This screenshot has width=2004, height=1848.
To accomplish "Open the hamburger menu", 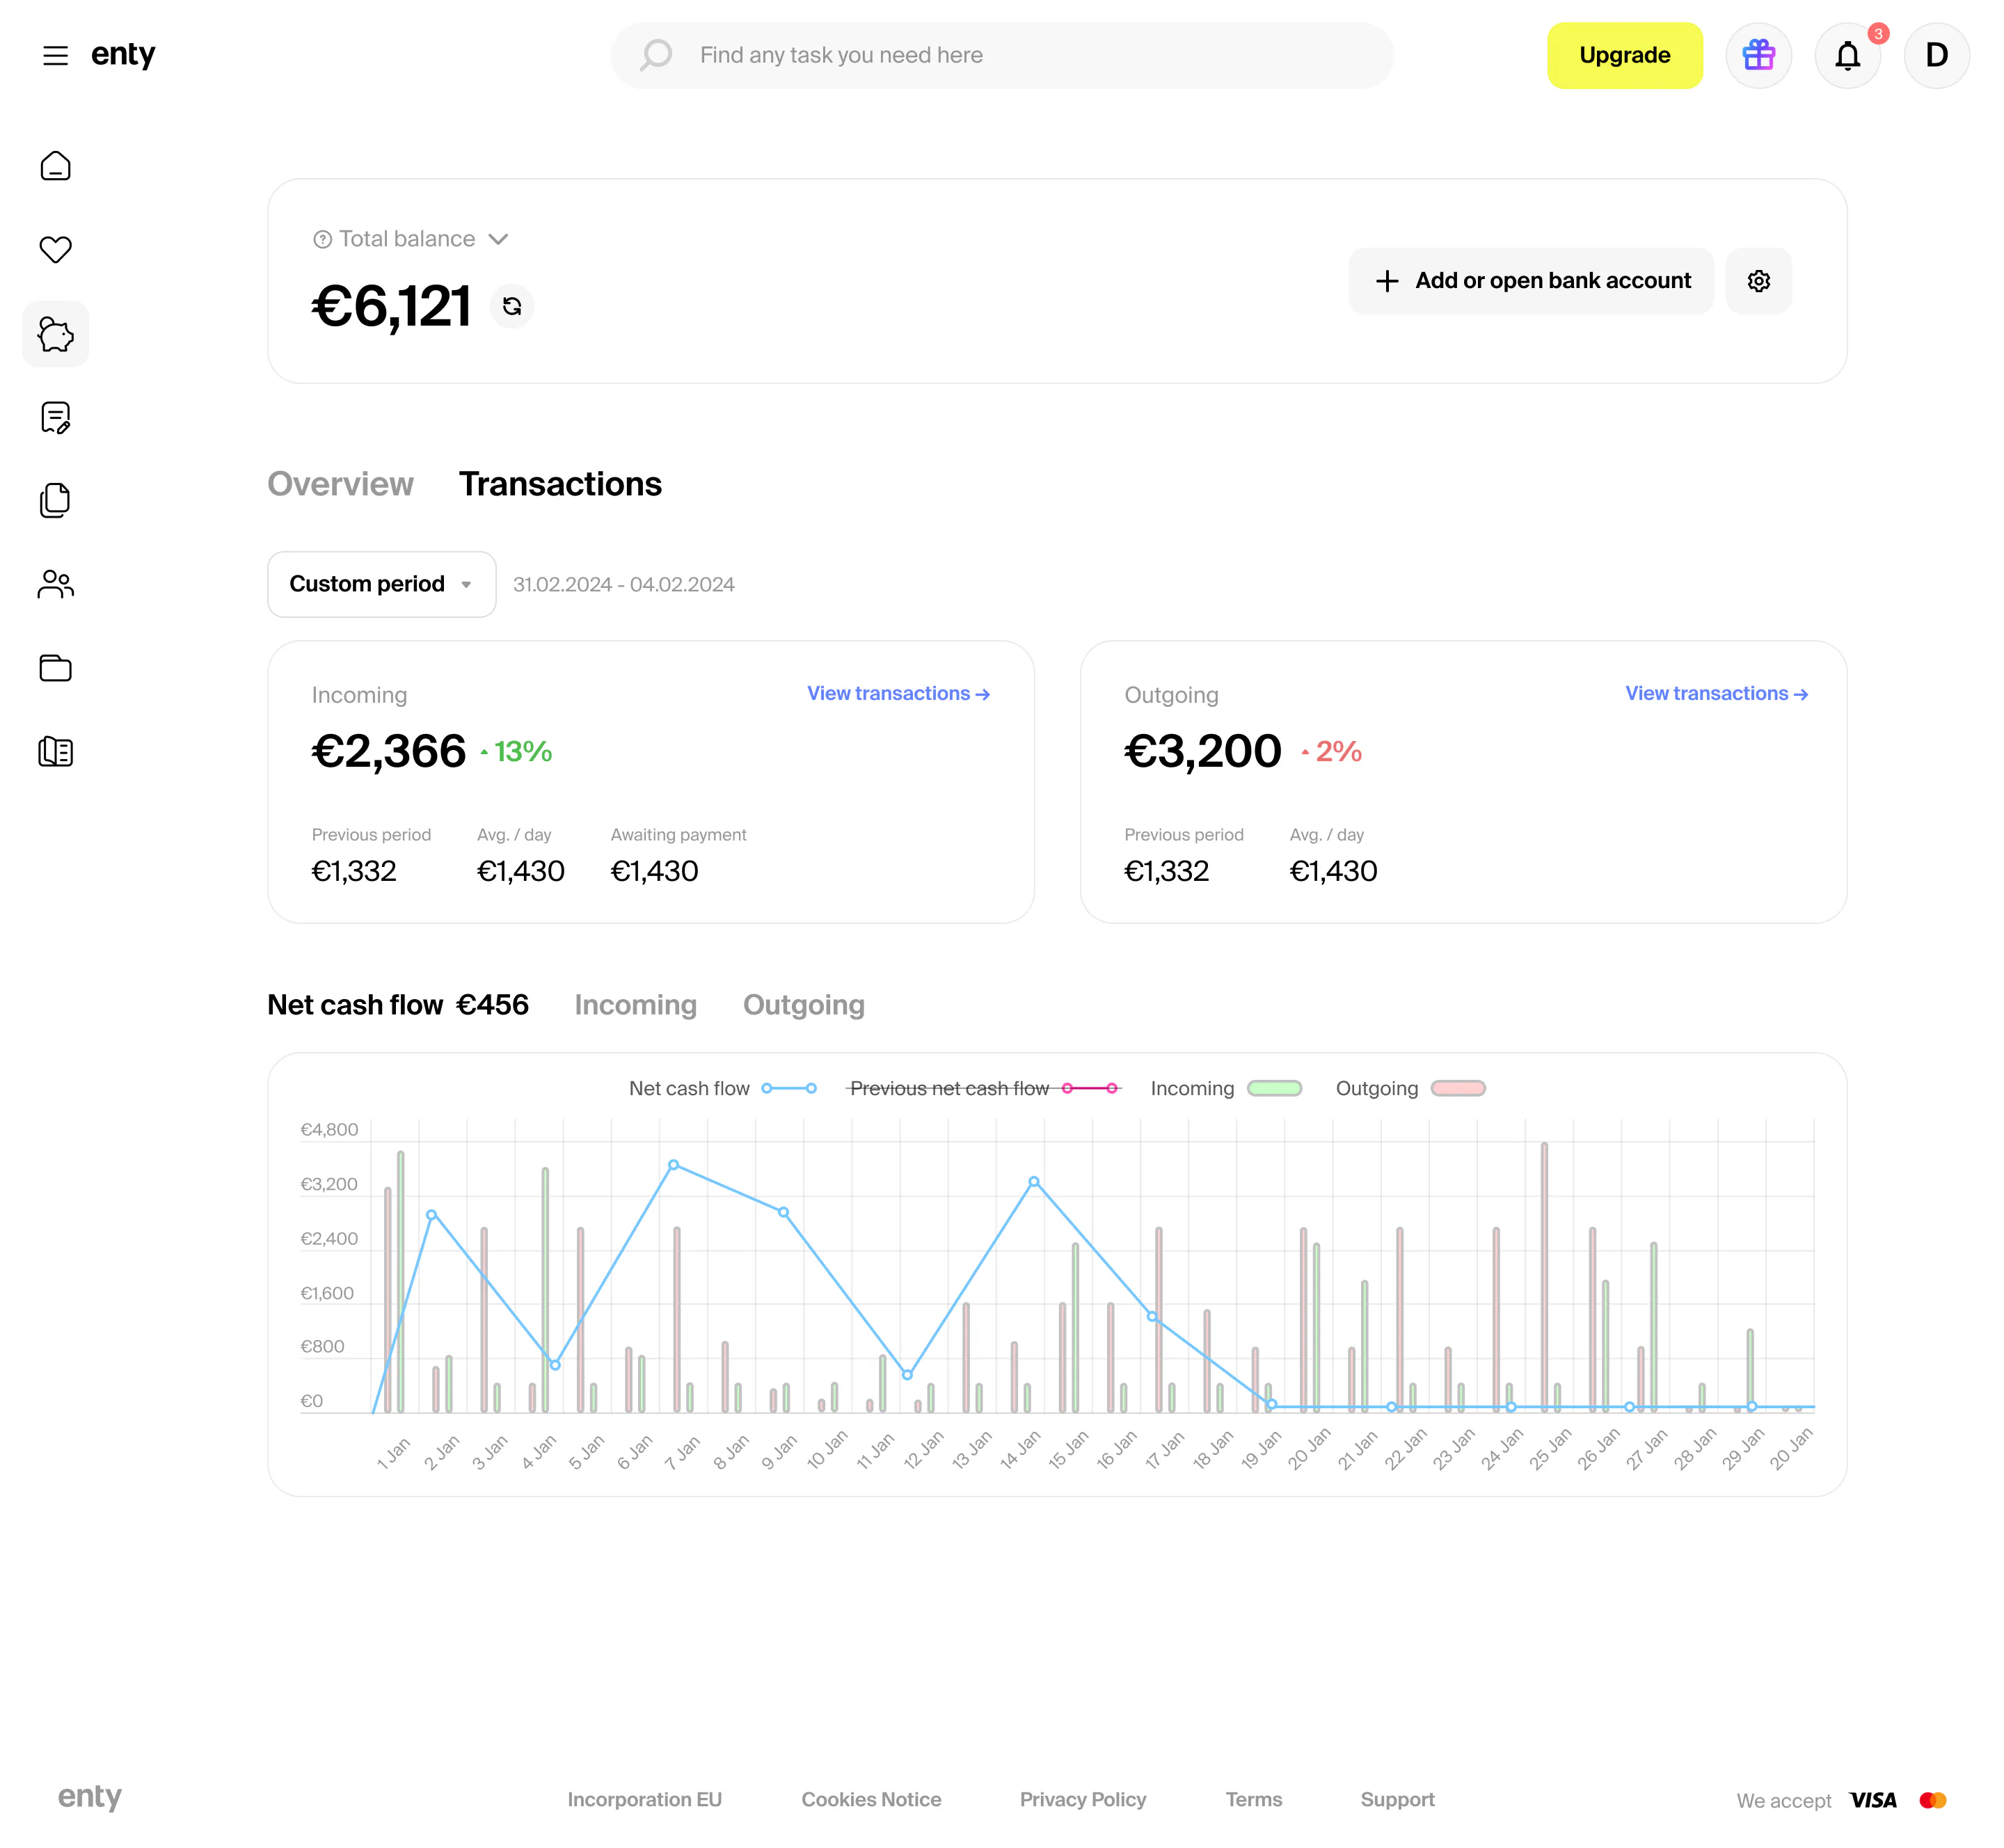I will click(56, 55).
